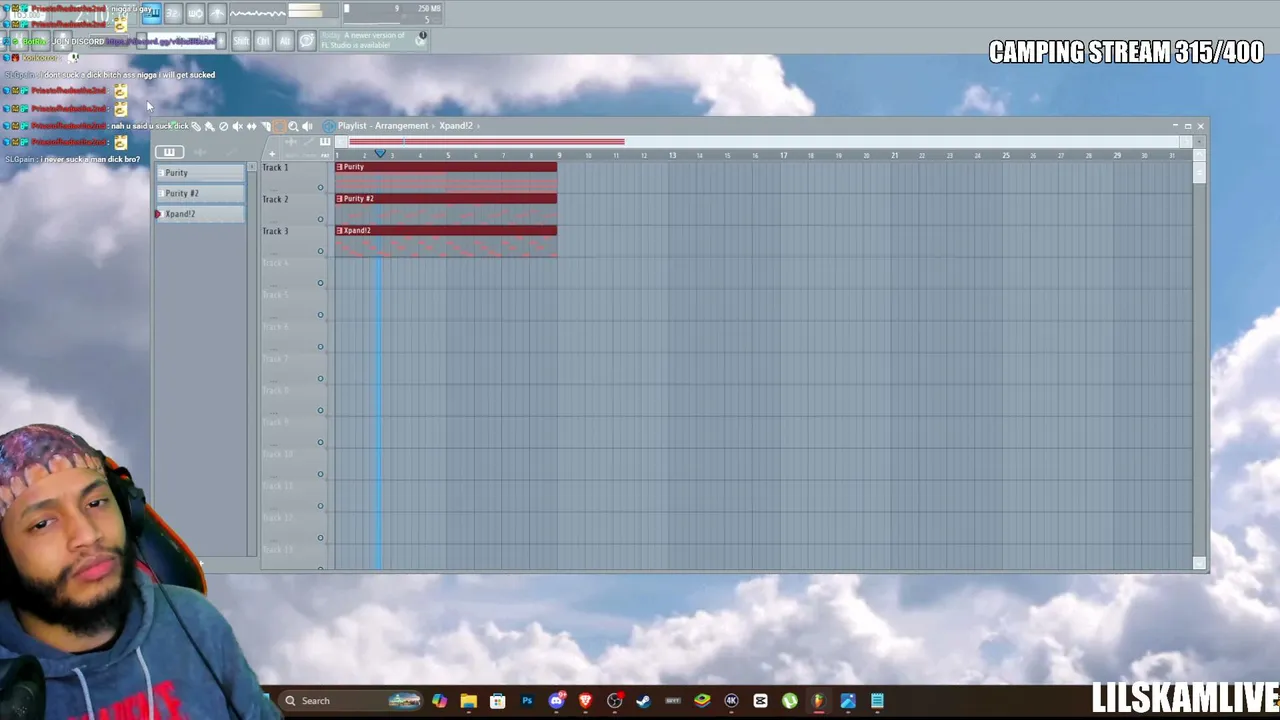Select the Playback tool in Playlist toolbar
The image size is (1280, 720).
(x=307, y=126)
